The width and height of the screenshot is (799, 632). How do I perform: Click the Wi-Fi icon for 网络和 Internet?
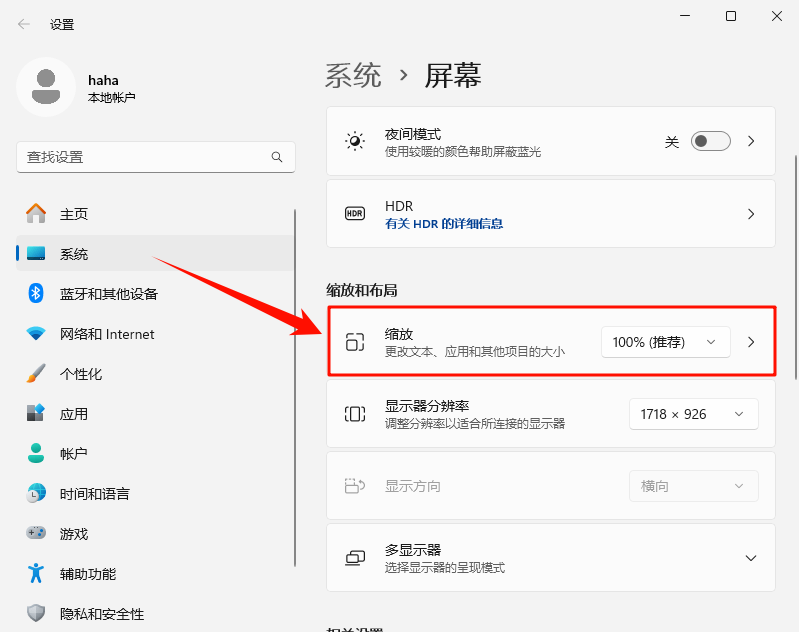tap(36, 334)
